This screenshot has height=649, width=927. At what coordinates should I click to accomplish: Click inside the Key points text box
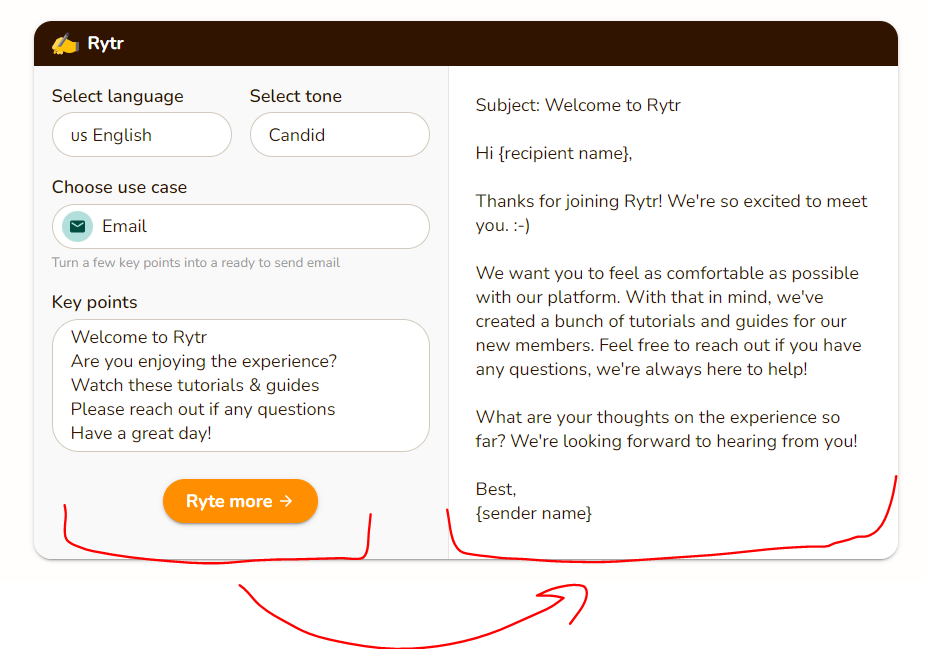240,385
